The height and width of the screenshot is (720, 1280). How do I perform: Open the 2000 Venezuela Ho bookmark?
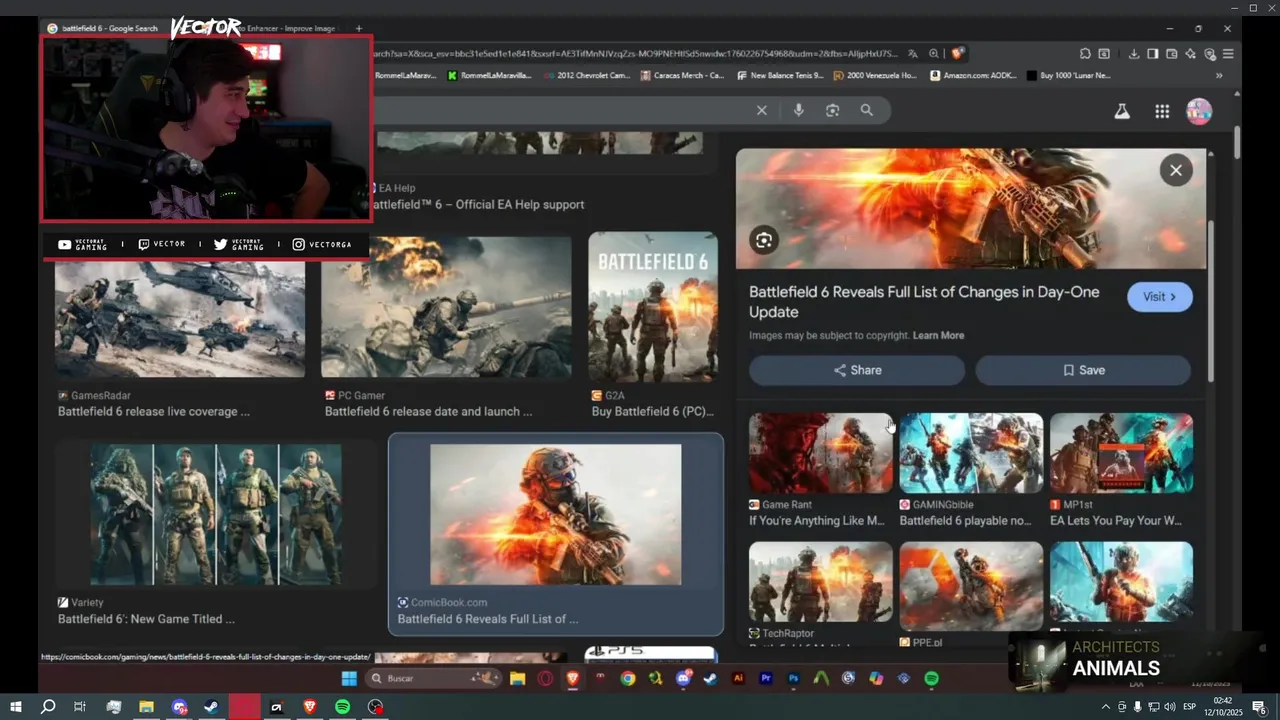(x=875, y=75)
